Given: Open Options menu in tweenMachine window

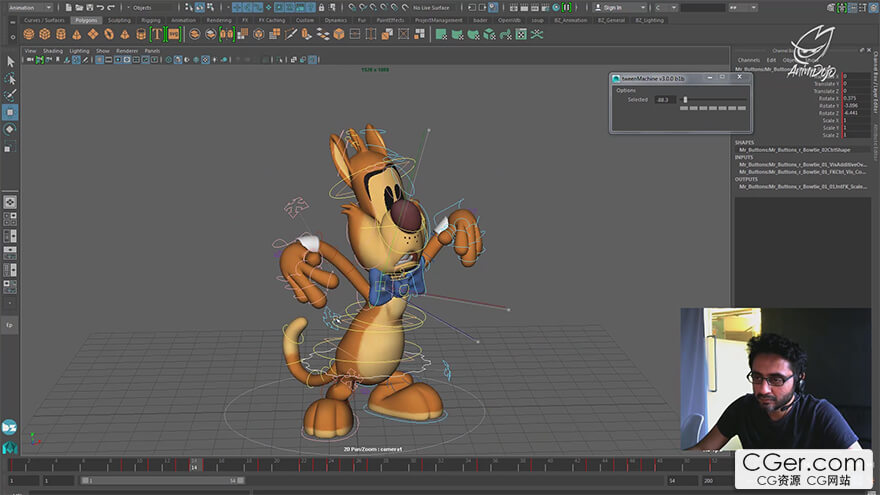Looking at the screenshot, I should 626,90.
